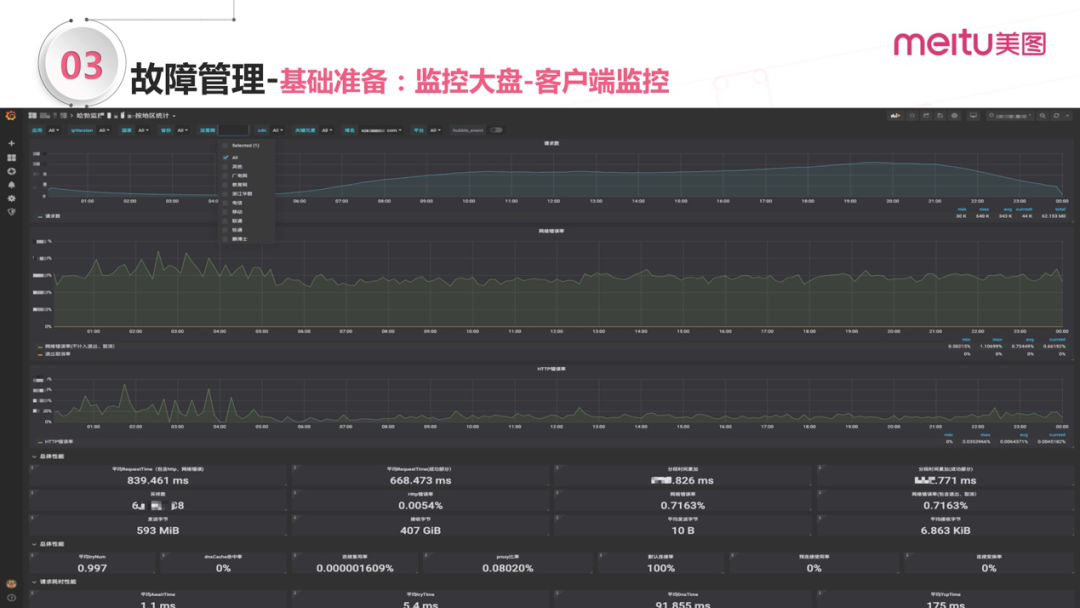Viewport: 1080px width, 608px height.
Task: Click the 6.863 KiB stat value
Action: pyautogui.click(x=945, y=530)
